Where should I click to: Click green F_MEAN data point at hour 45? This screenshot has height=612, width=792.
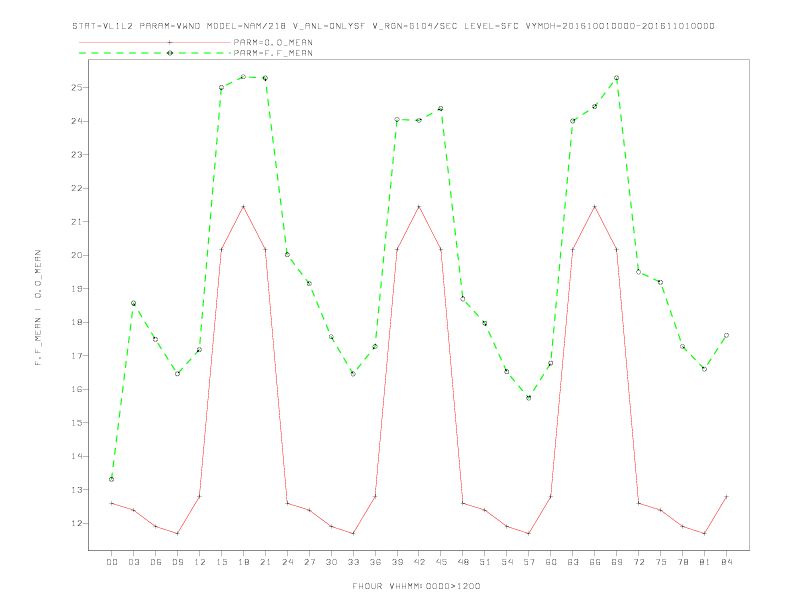pyautogui.click(x=440, y=109)
